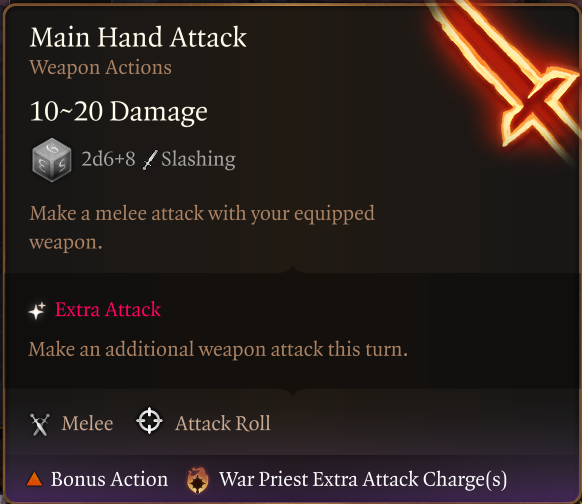Click the additional weapon attack description
This screenshot has height=504, width=582.
coord(218,350)
